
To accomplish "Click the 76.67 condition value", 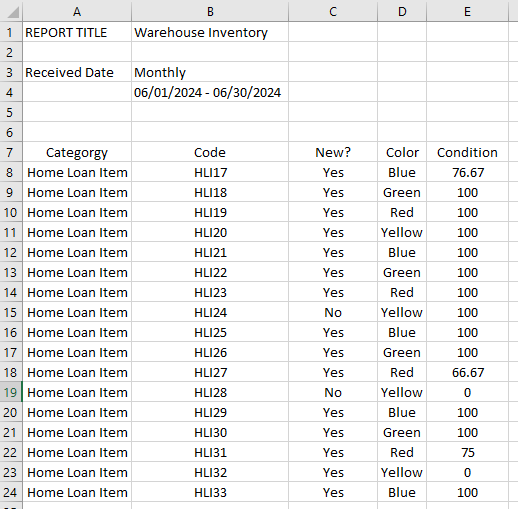I will 467,172.
